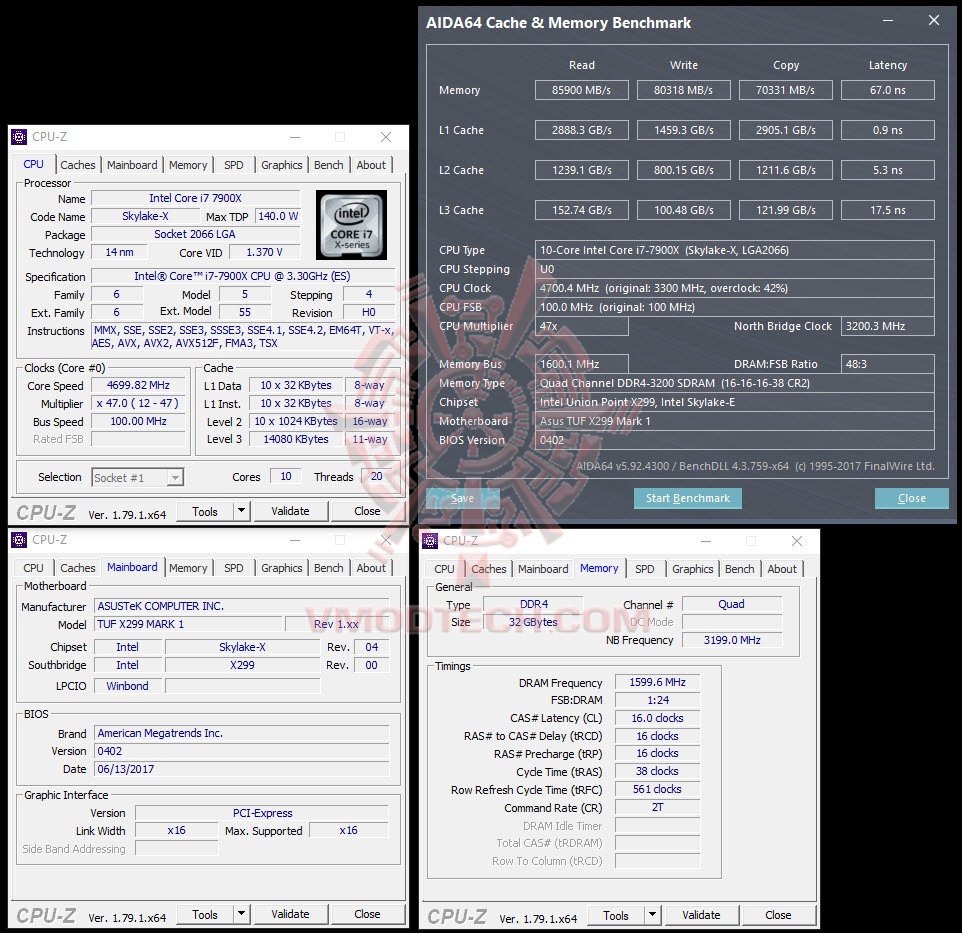Click Memory Type field Quad Channel DDR4-3200
Viewport: 962px width, 933px height.
(734, 383)
